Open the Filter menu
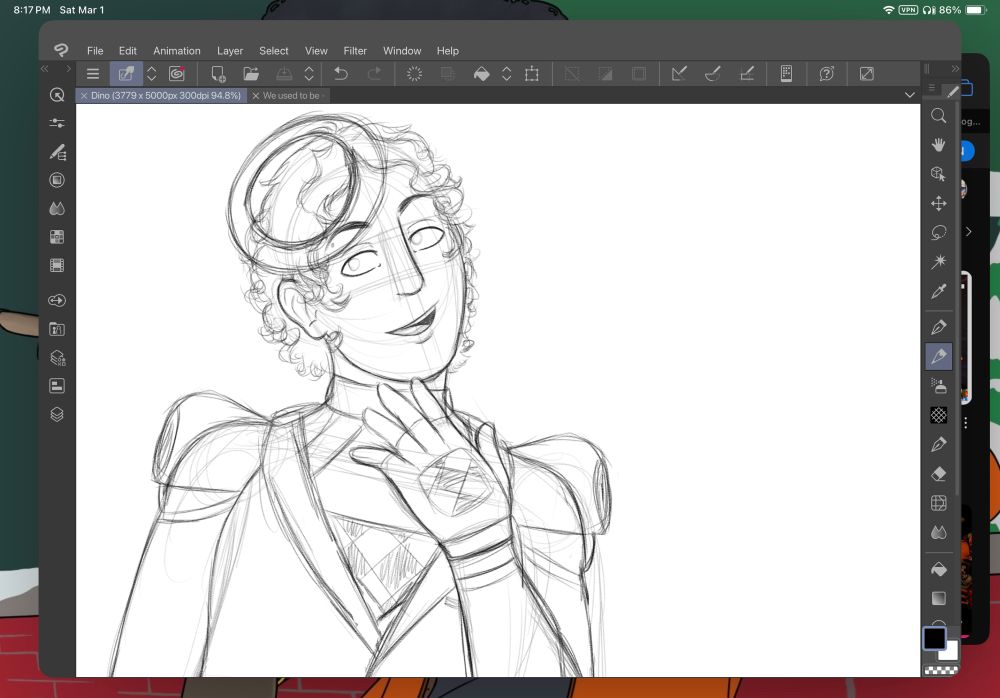Screen dimensions: 1000x698 (x=355, y=51)
